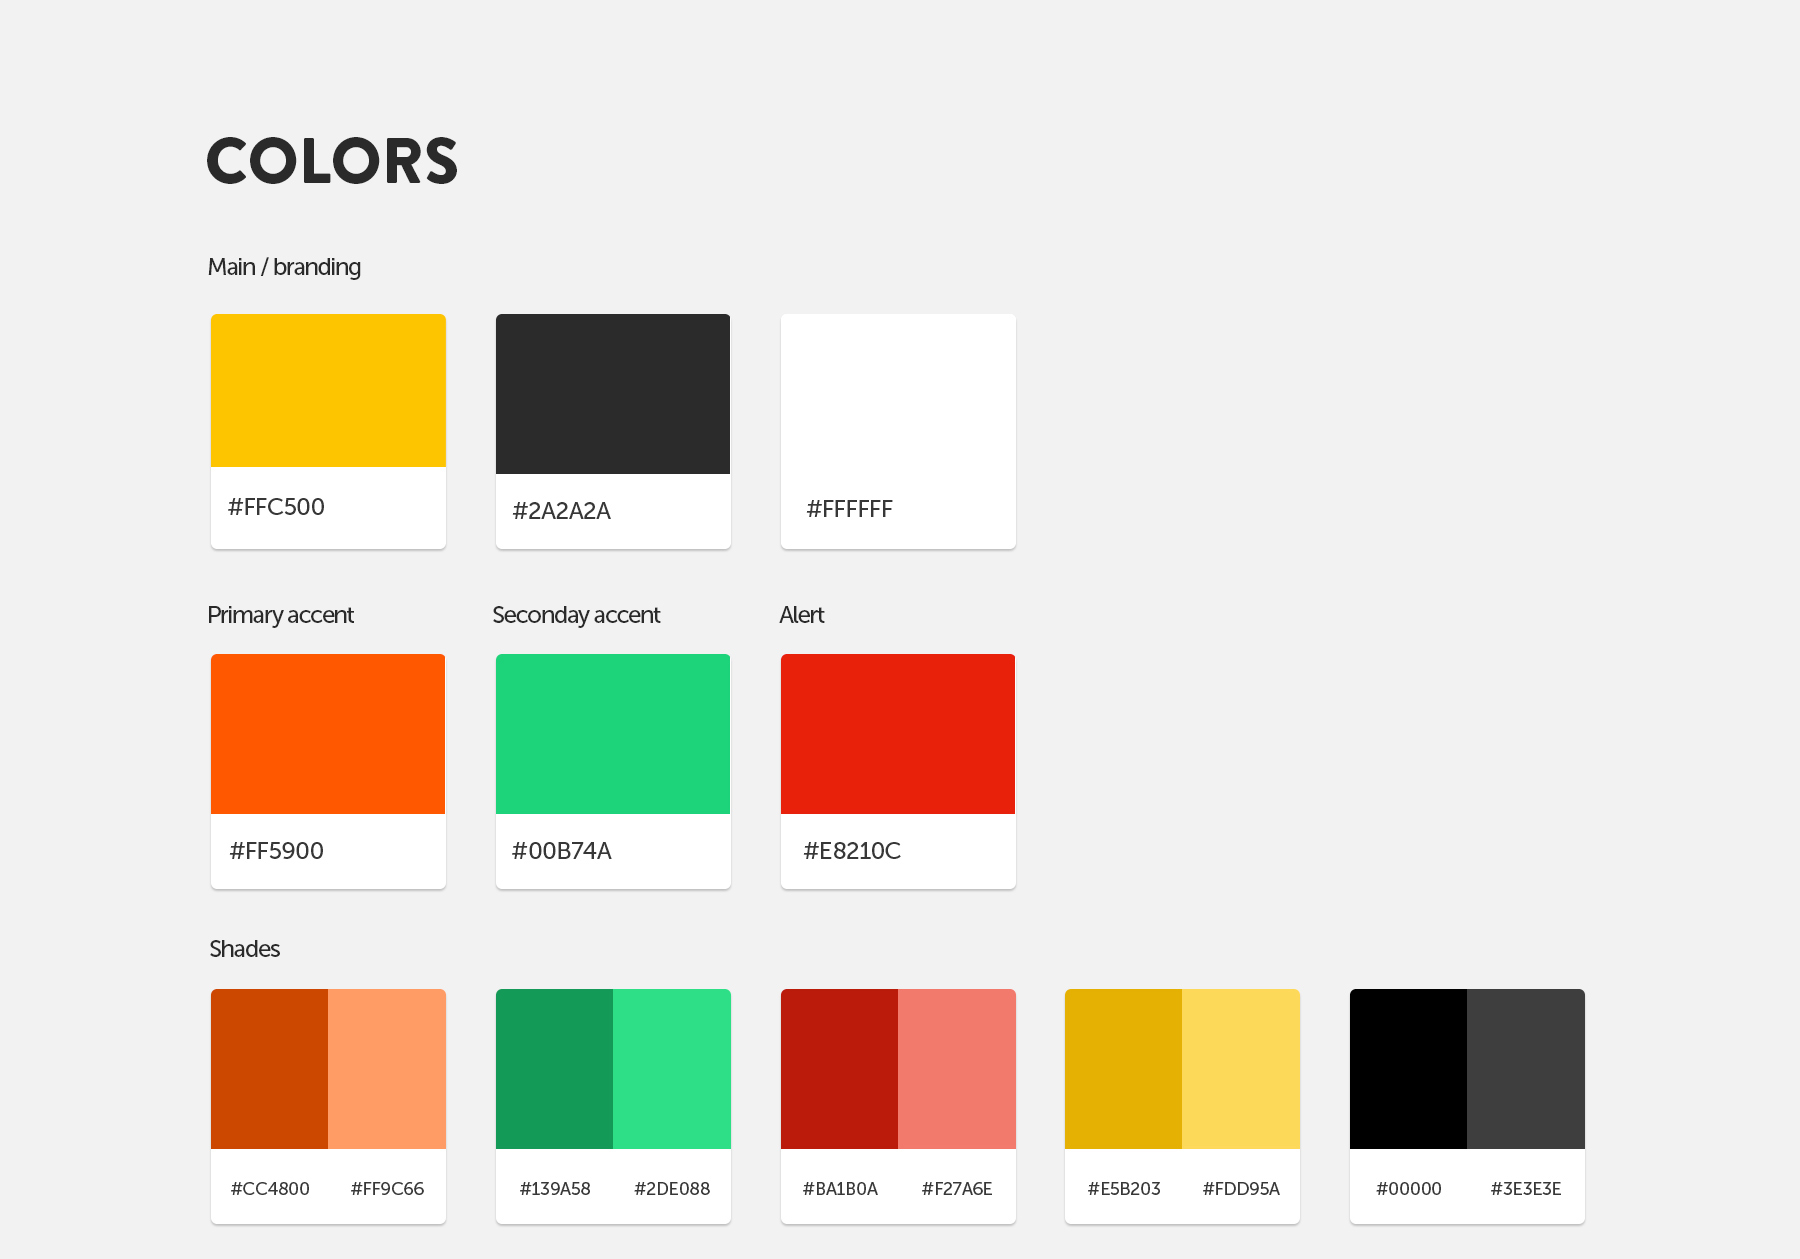Click the dark #2A2A2A color swatch
The width and height of the screenshot is (1800, 1259).
click(613, 394)
